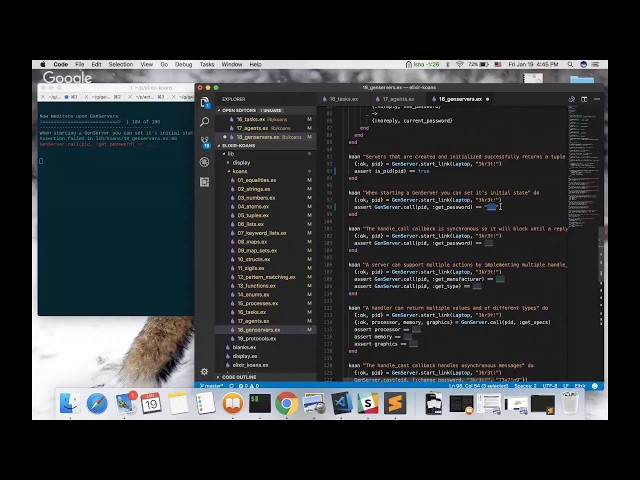Image resolution: width=640 pixels, height=480 pixels.
Task: Open 07_keyword_lists.ex in the file tree
Action: pyautogui.click(x=265, y=233)
